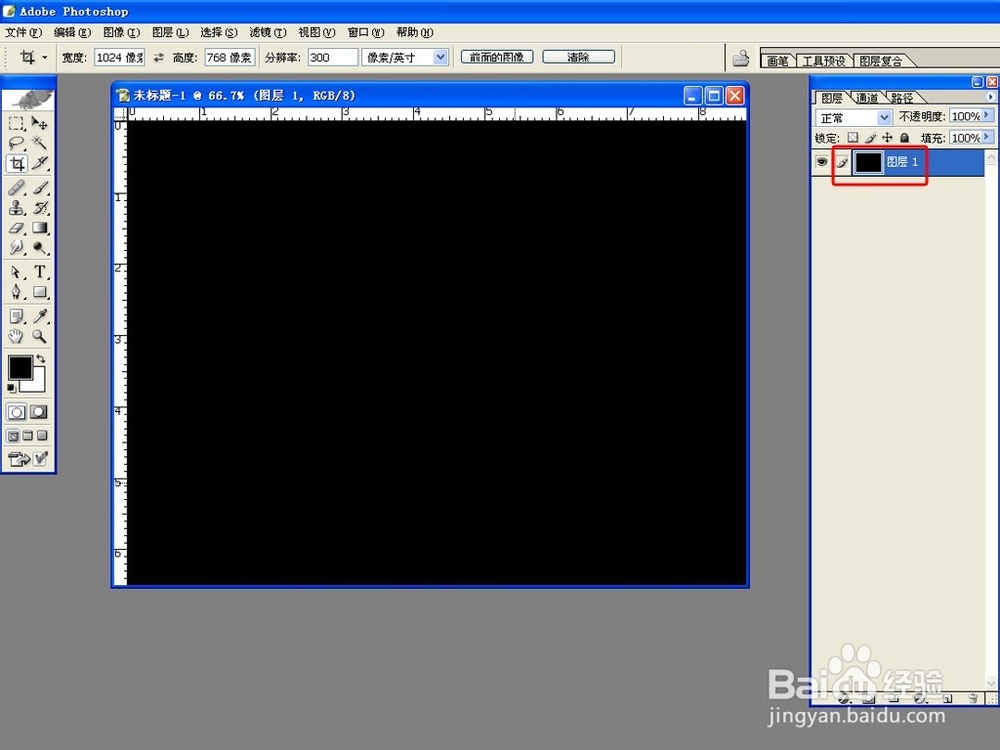Open the 编辑 menu
The height and width of the screenshot is (750, 1000).
[x=72, y=33]
